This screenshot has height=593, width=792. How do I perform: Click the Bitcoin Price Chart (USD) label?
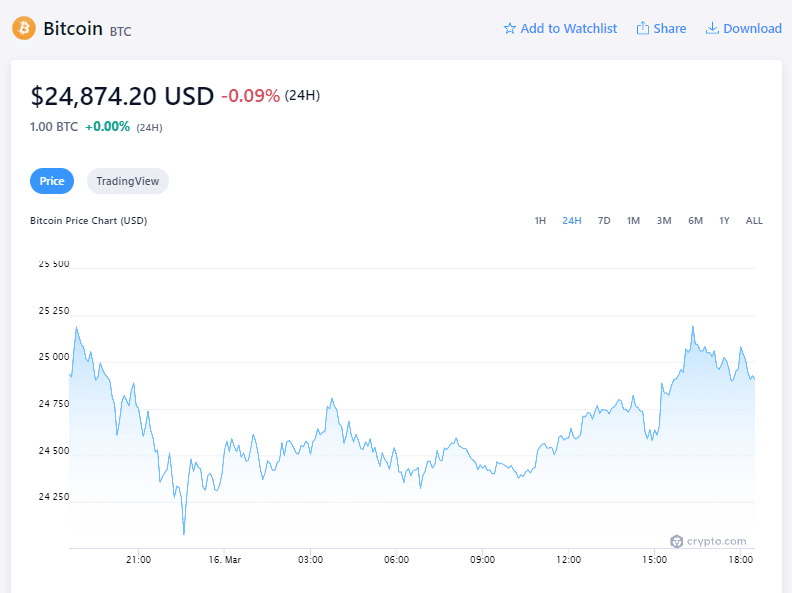click(x=88, y=221)
